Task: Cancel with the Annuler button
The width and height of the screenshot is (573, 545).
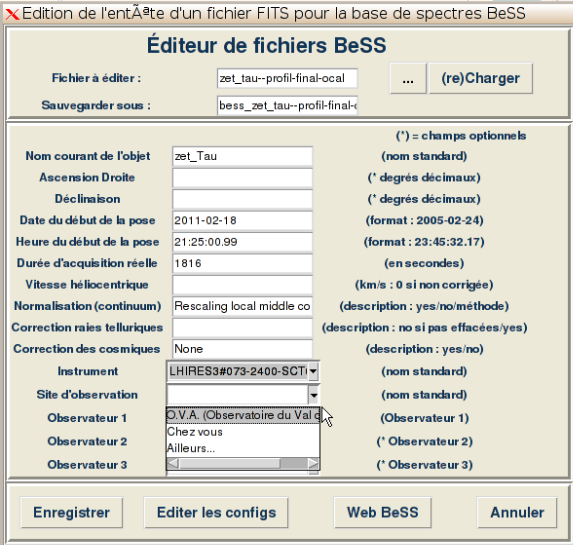Action: tap(517, 512)
